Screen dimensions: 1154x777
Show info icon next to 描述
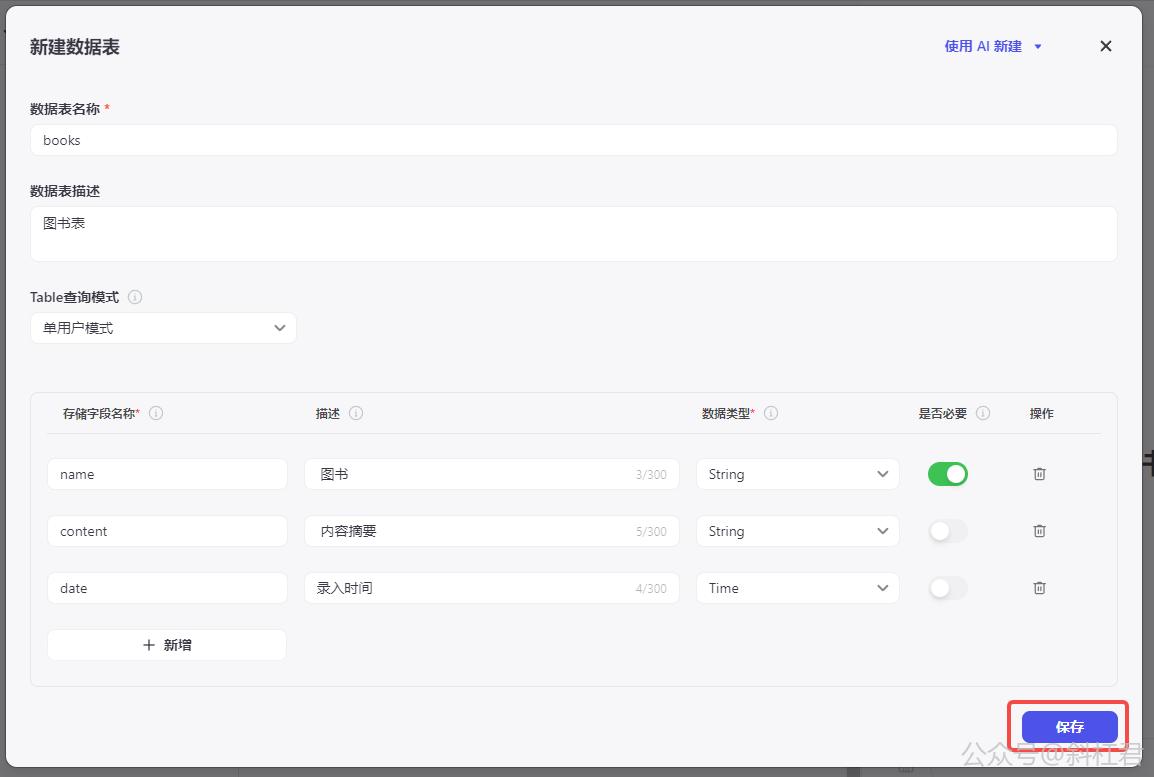click(x=355, y=413)
